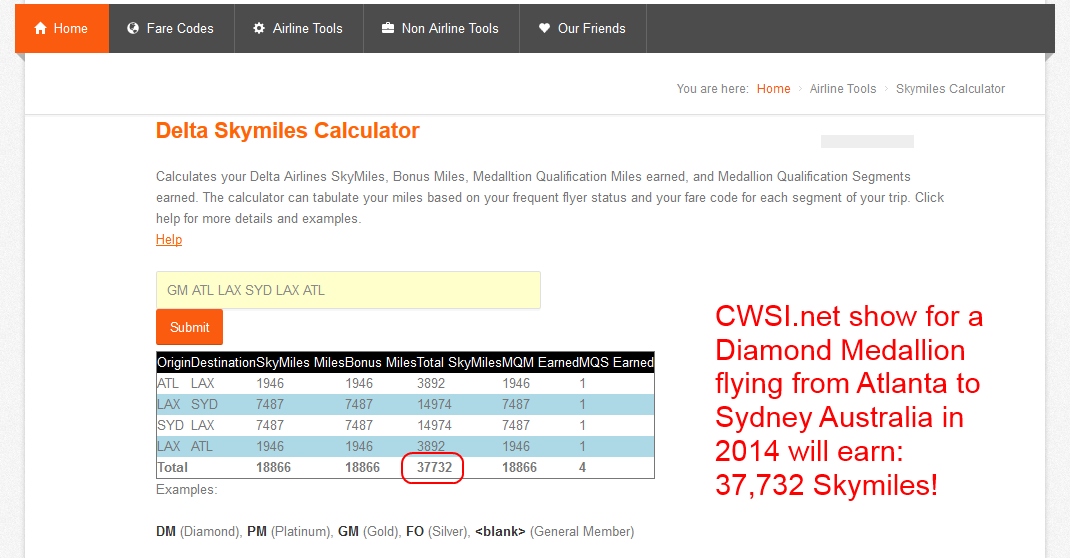The image size is (1070, 558).
Task: Click the globe icon beside Fare Codes
Action: pos(133,28)
